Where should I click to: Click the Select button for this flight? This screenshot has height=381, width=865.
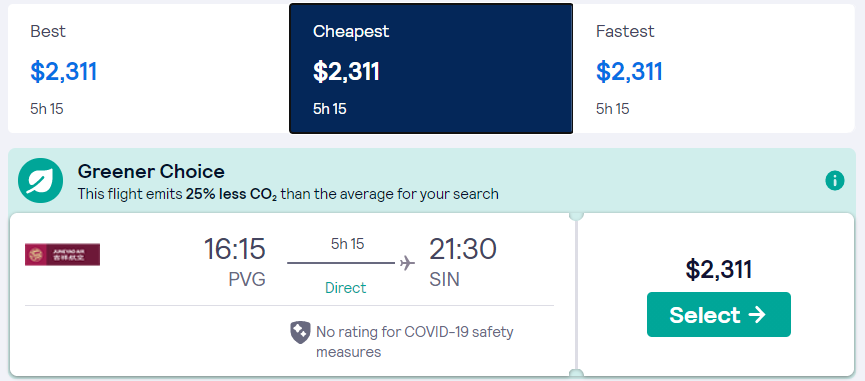coord(719,314)
